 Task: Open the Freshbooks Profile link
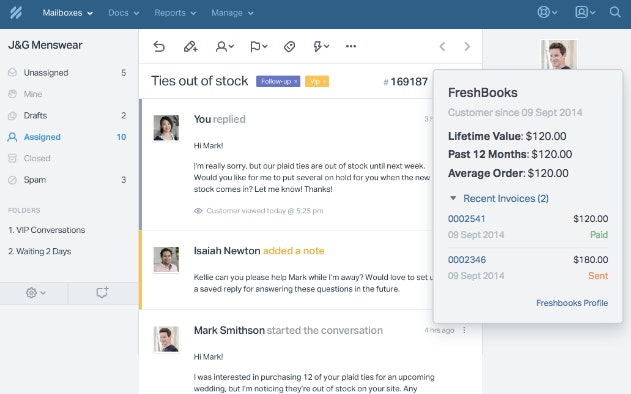[572, 303]
